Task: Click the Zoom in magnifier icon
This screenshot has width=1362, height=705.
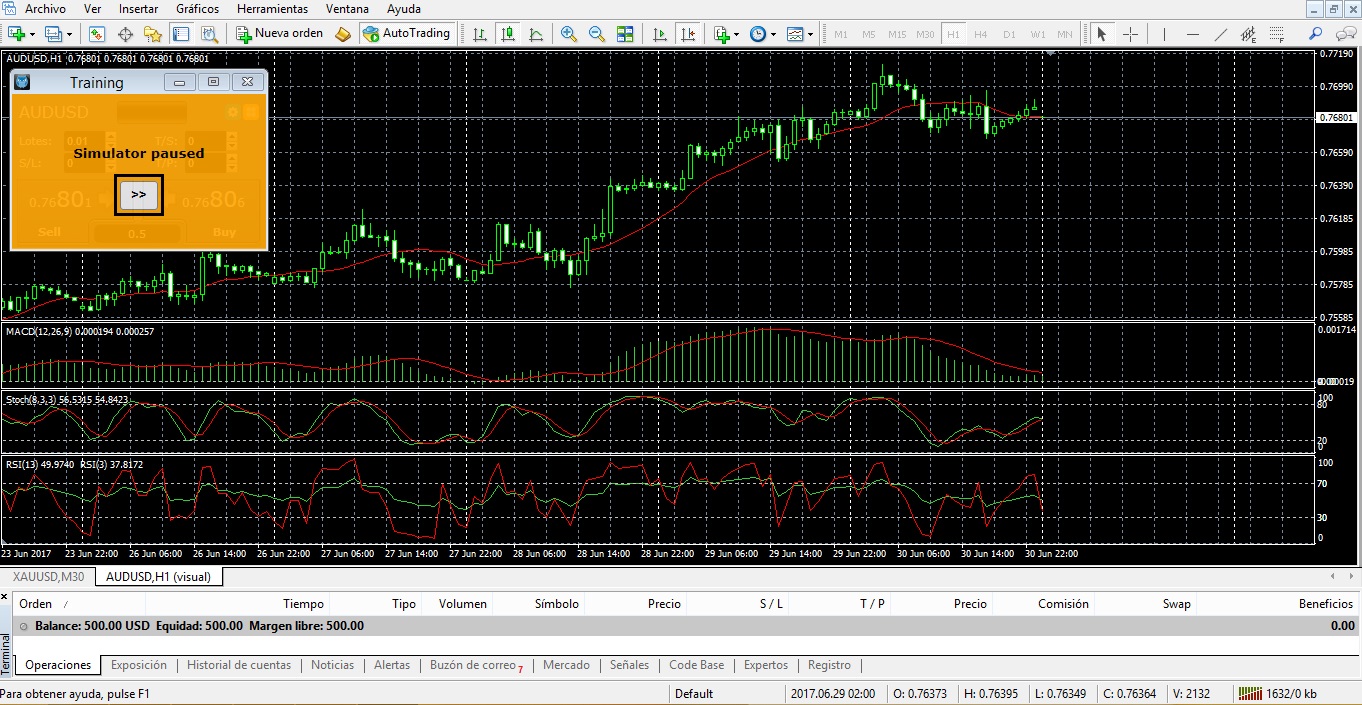Action: click(569, 33)
